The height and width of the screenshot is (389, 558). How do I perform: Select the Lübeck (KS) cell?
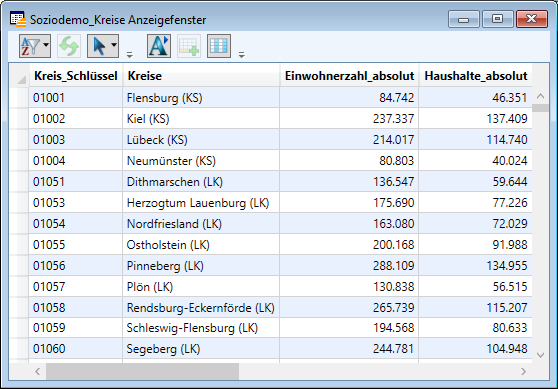point(201,140)
